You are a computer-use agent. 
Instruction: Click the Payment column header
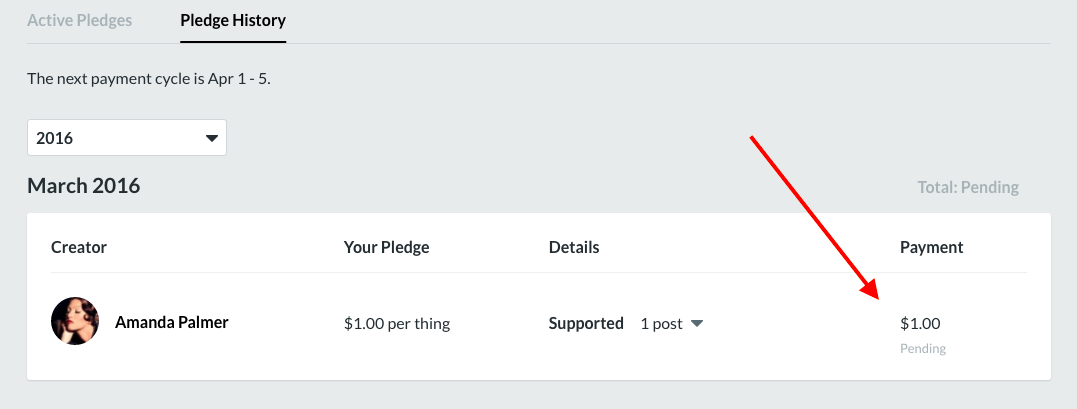click(931, 247)
